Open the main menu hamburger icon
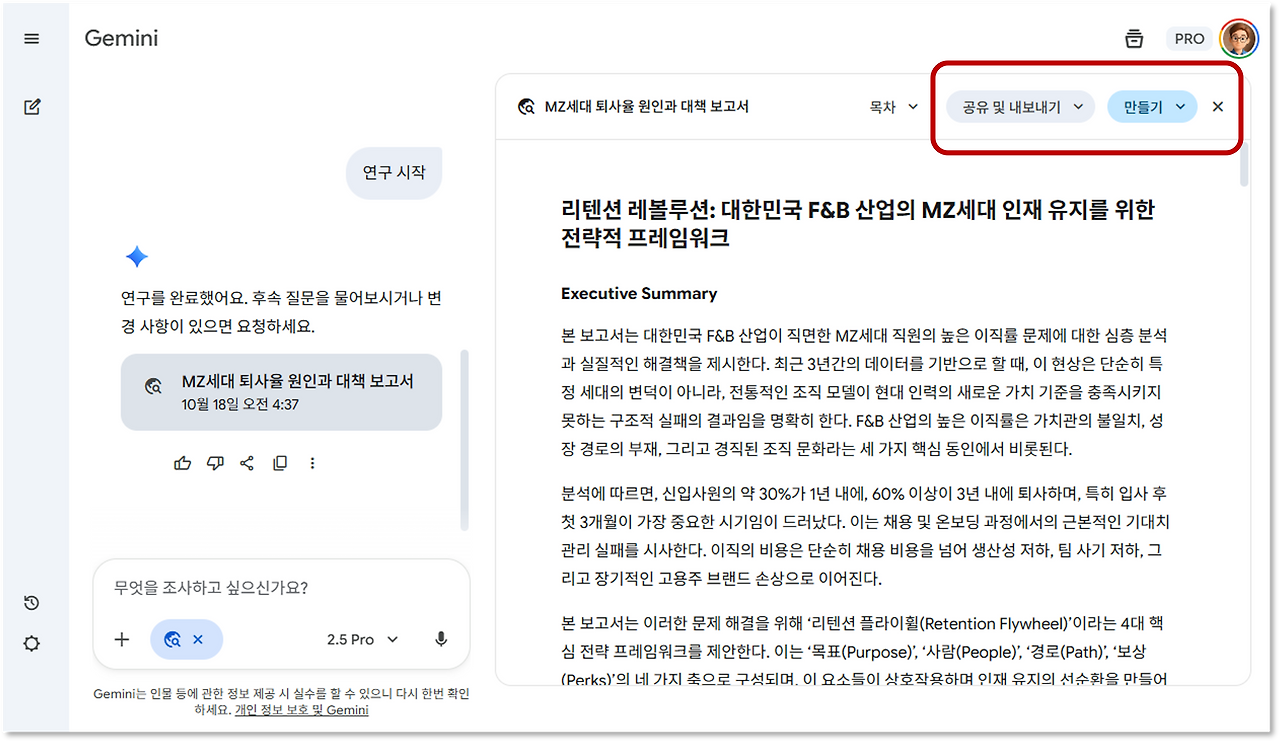The image size is (1280, 742). 32,39
